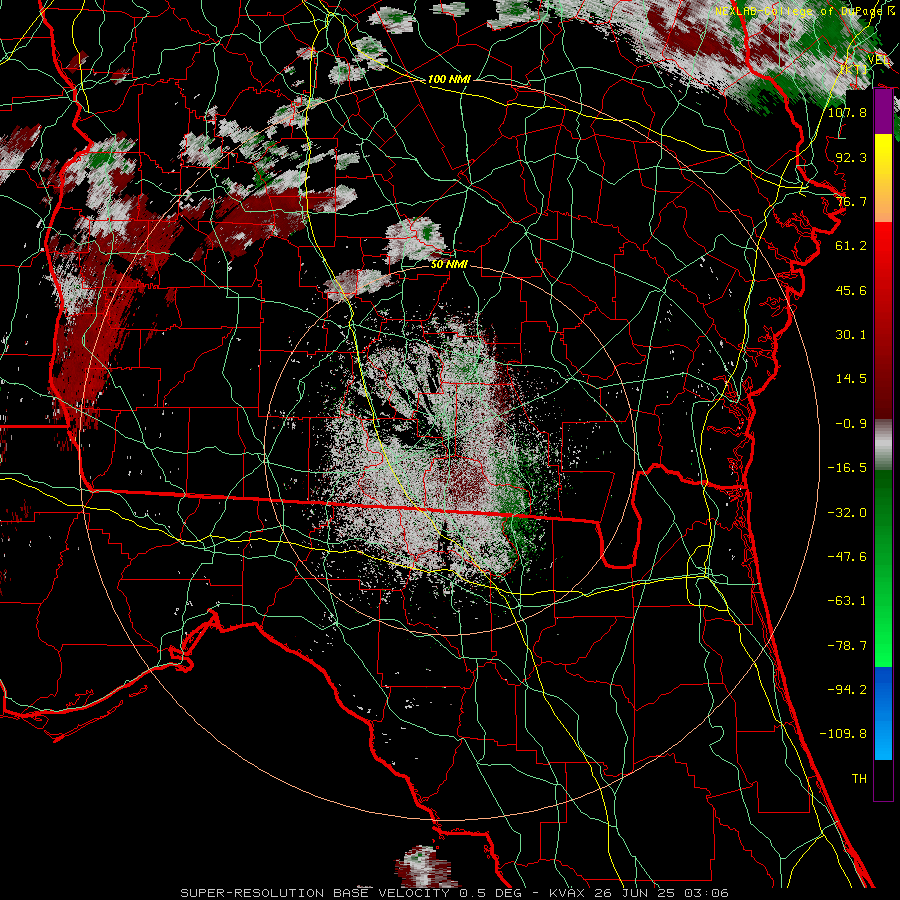Screen dimensions: 900x900
Task: Click the "KVAX" station identifier in caption
Action: (x=568, y=893)
